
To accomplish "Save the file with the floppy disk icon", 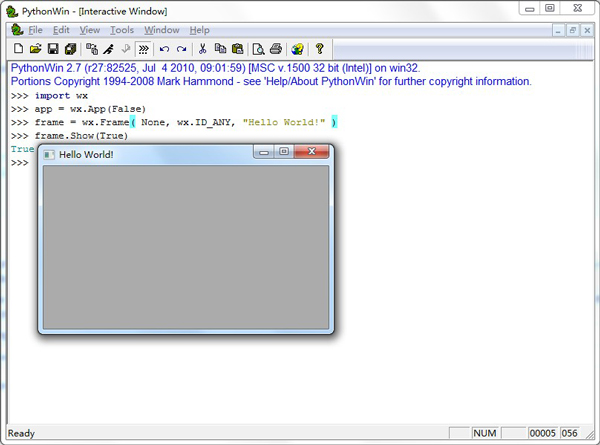I will point(53,49).
